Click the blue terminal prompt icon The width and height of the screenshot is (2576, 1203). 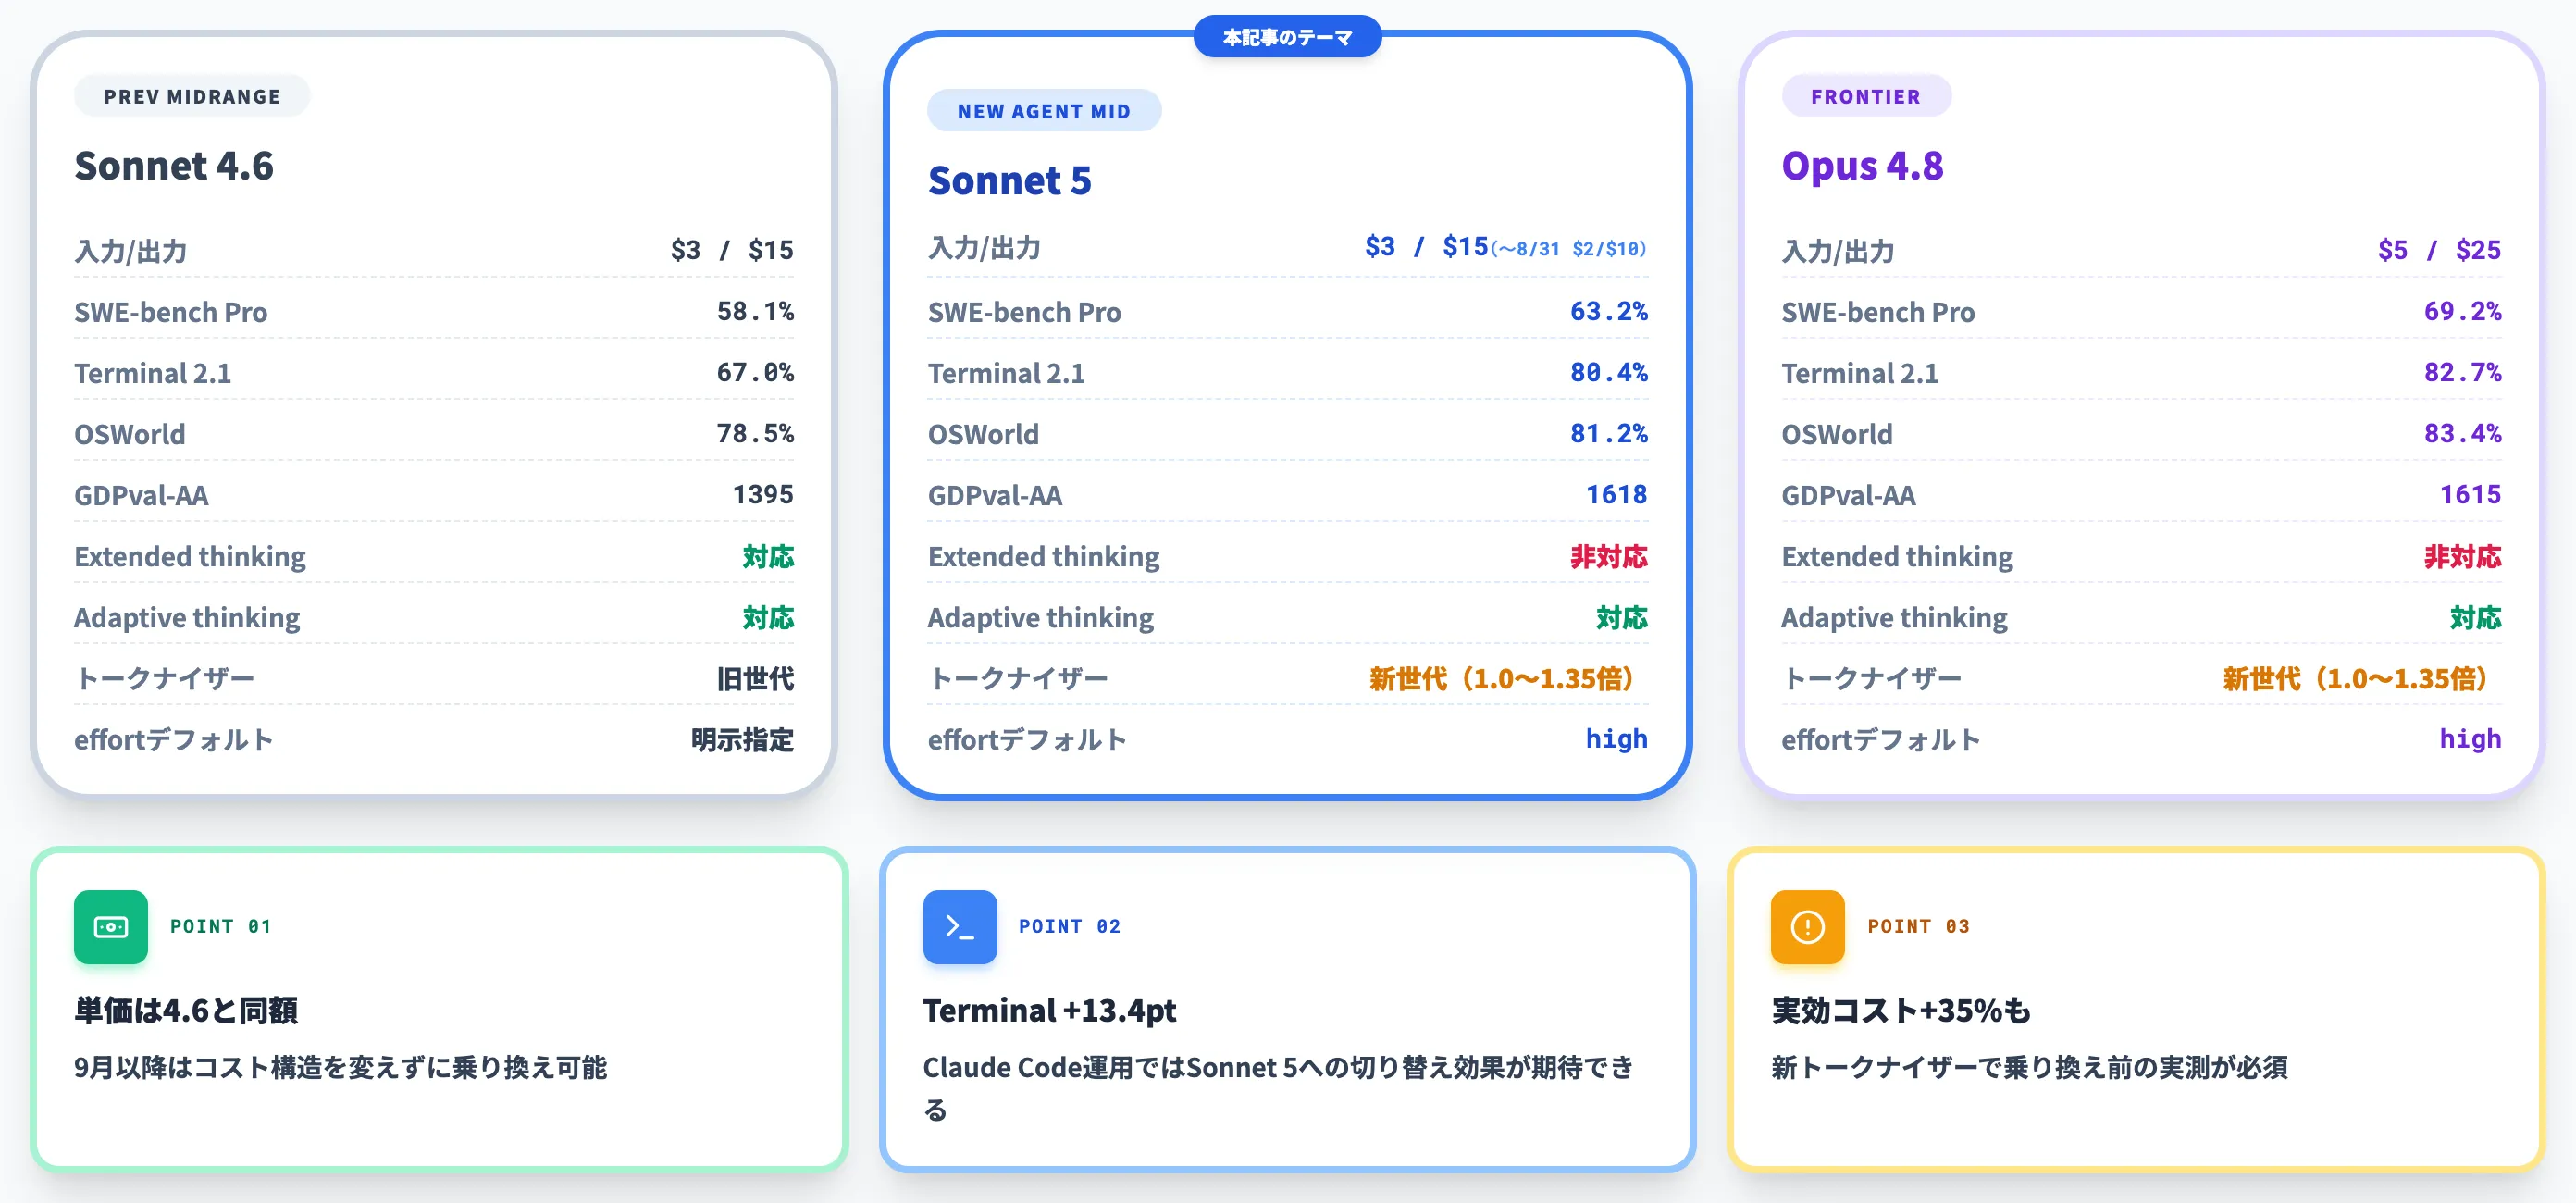point(959,927)
